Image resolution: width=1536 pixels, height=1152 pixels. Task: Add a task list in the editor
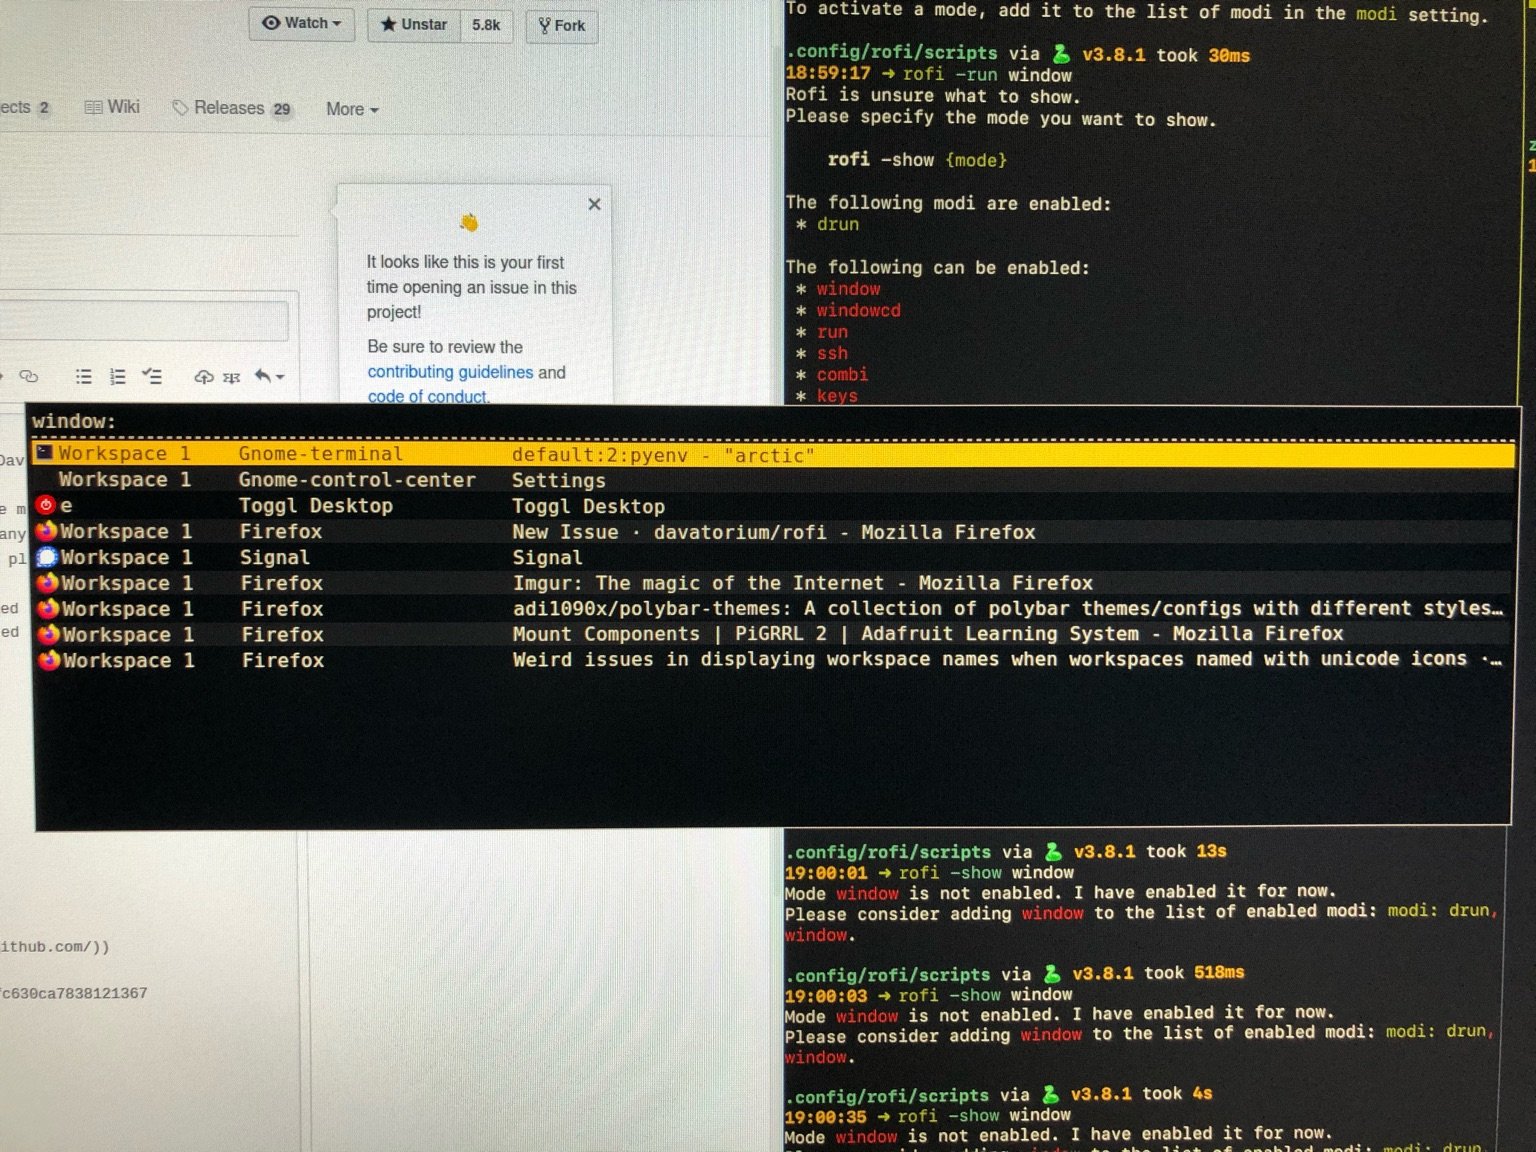(x=152, y=376)
